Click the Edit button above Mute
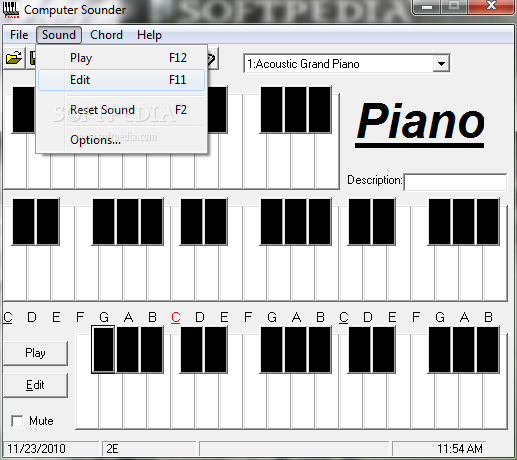Viewport: 517px width, 460px height. point(35,385)
